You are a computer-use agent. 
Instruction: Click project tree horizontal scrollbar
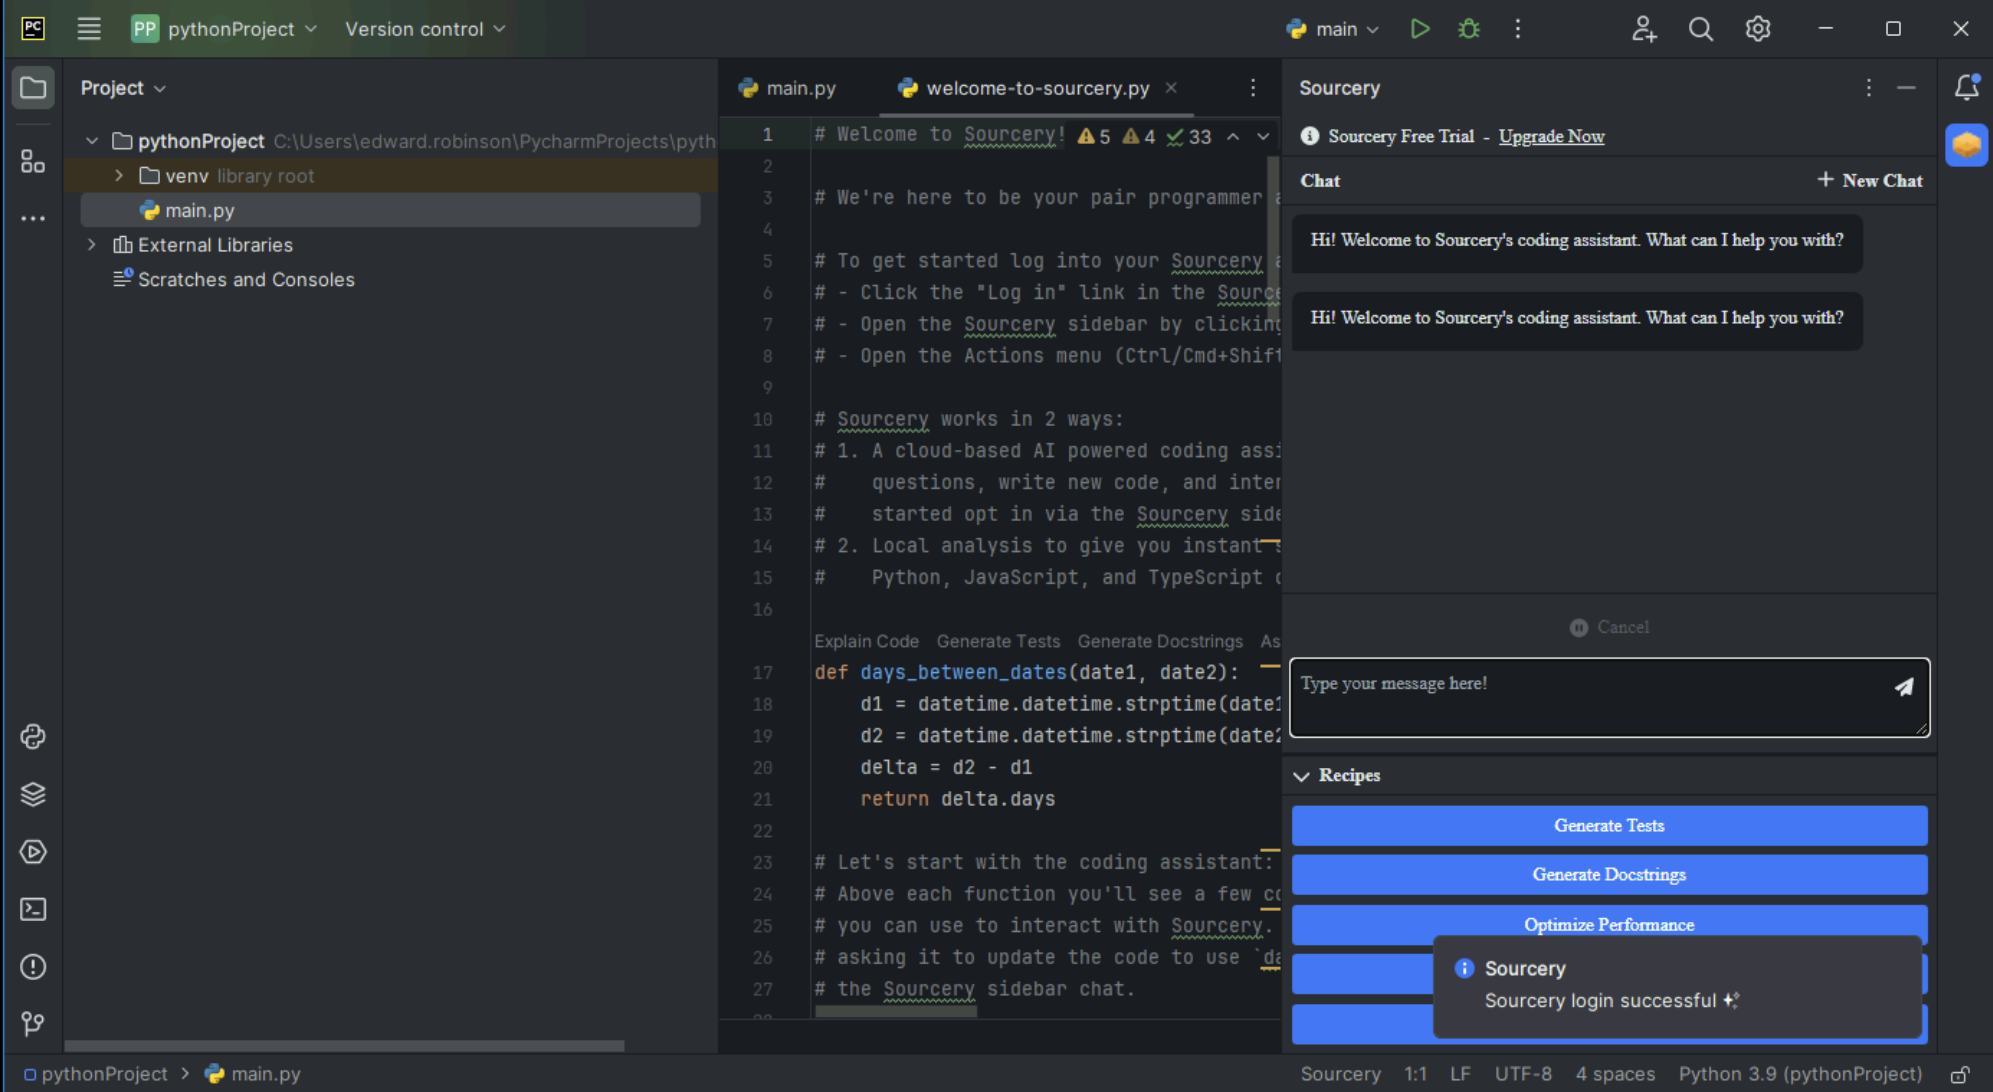pos(344,1046)
